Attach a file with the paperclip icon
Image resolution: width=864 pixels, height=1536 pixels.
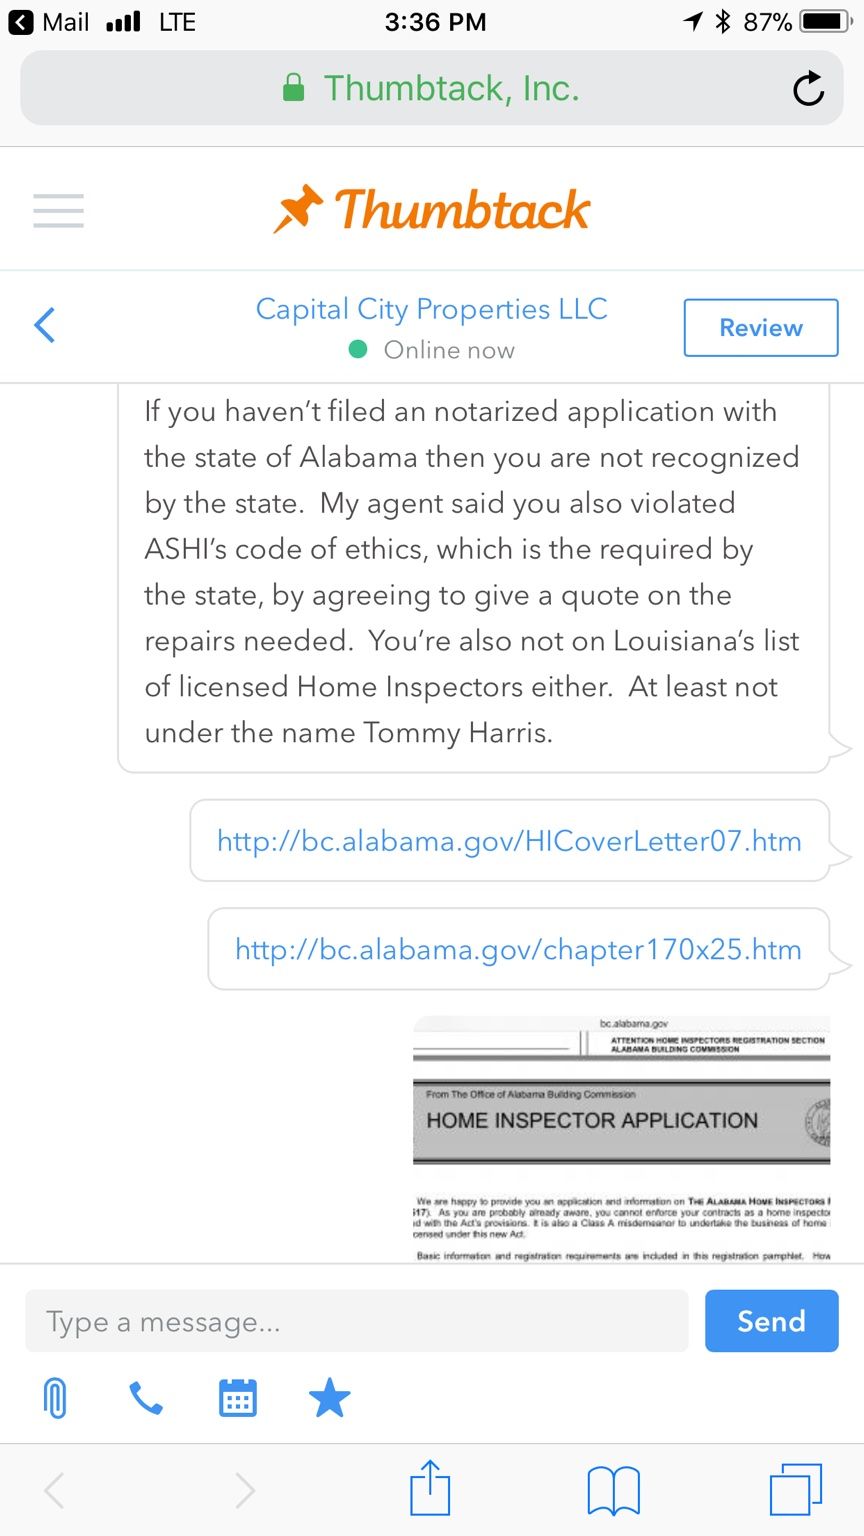pyautogui.click(x=56, y=1398)
